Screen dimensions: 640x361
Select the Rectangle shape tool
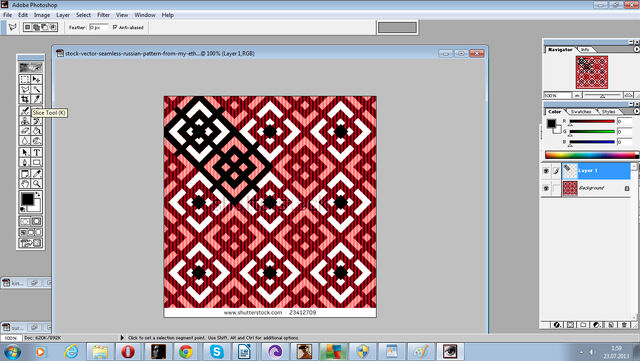pyautogui.click(x=36, y=163)
